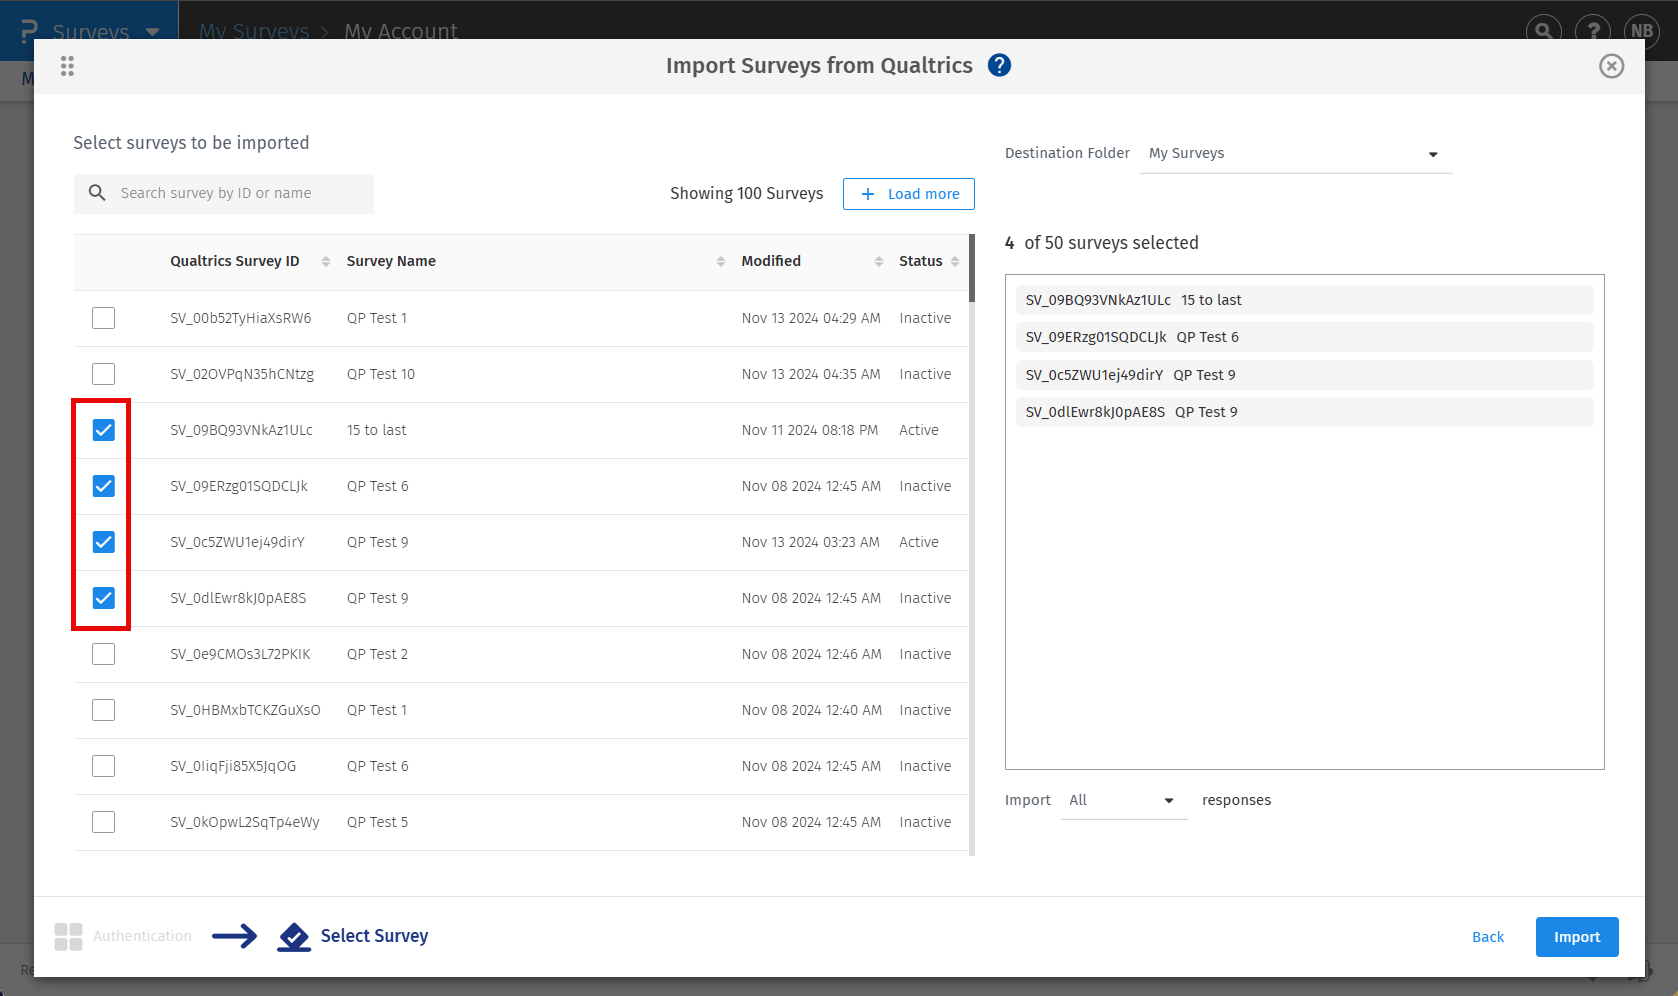Screen dimensions: 1678x996
Task: Close the Import Surveys dialog
Action: [1611, 66]
